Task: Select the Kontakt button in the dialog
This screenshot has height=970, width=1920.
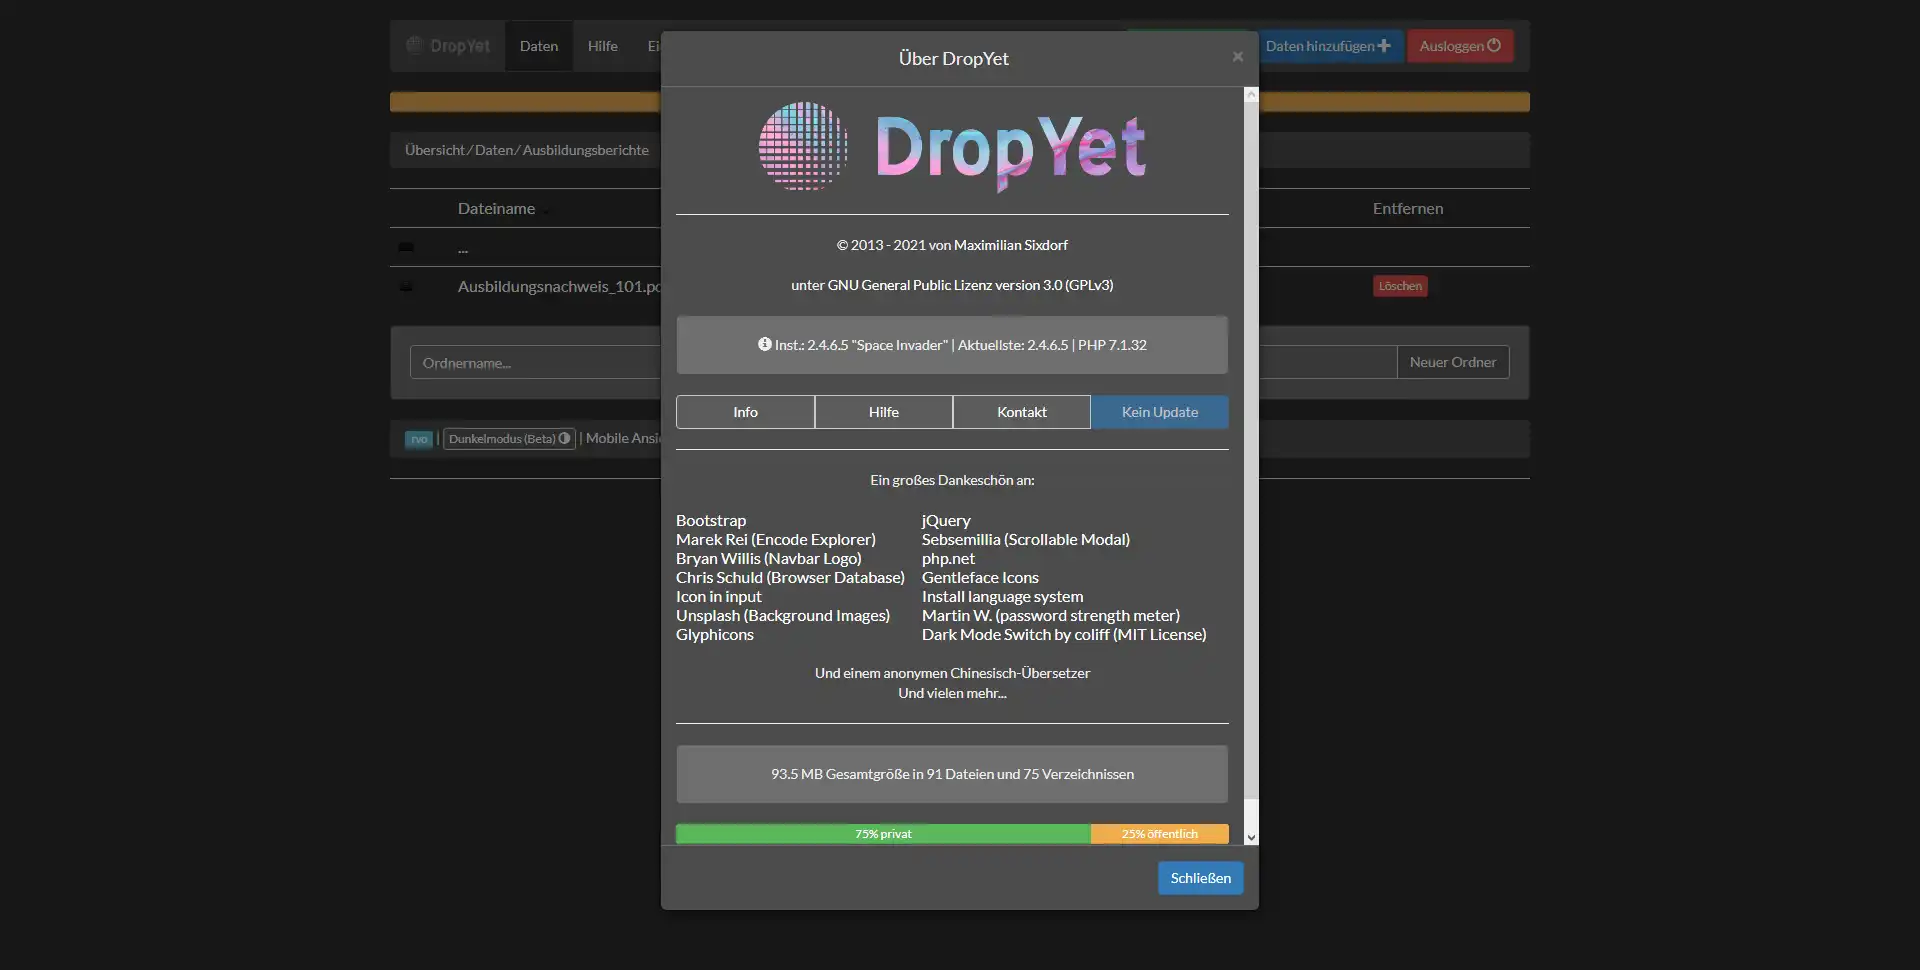Action: [x=1022, y=412]
